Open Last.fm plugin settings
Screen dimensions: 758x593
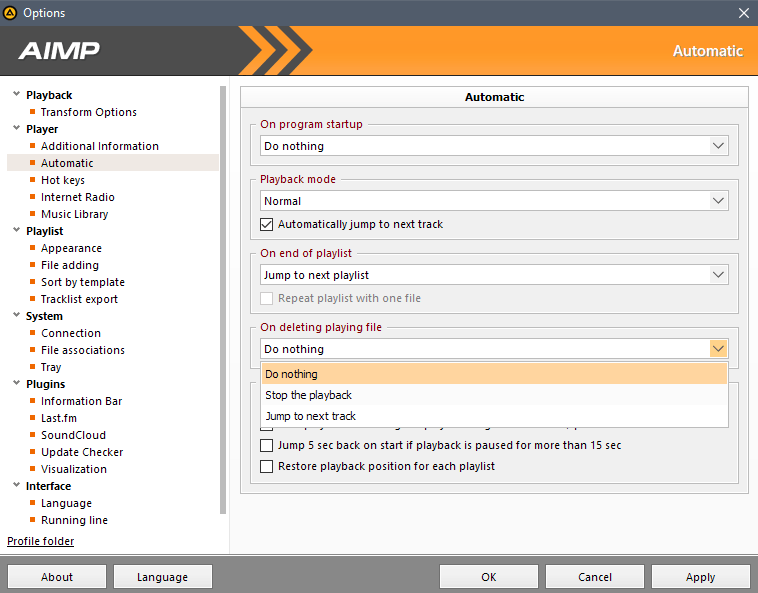(58, 418)
